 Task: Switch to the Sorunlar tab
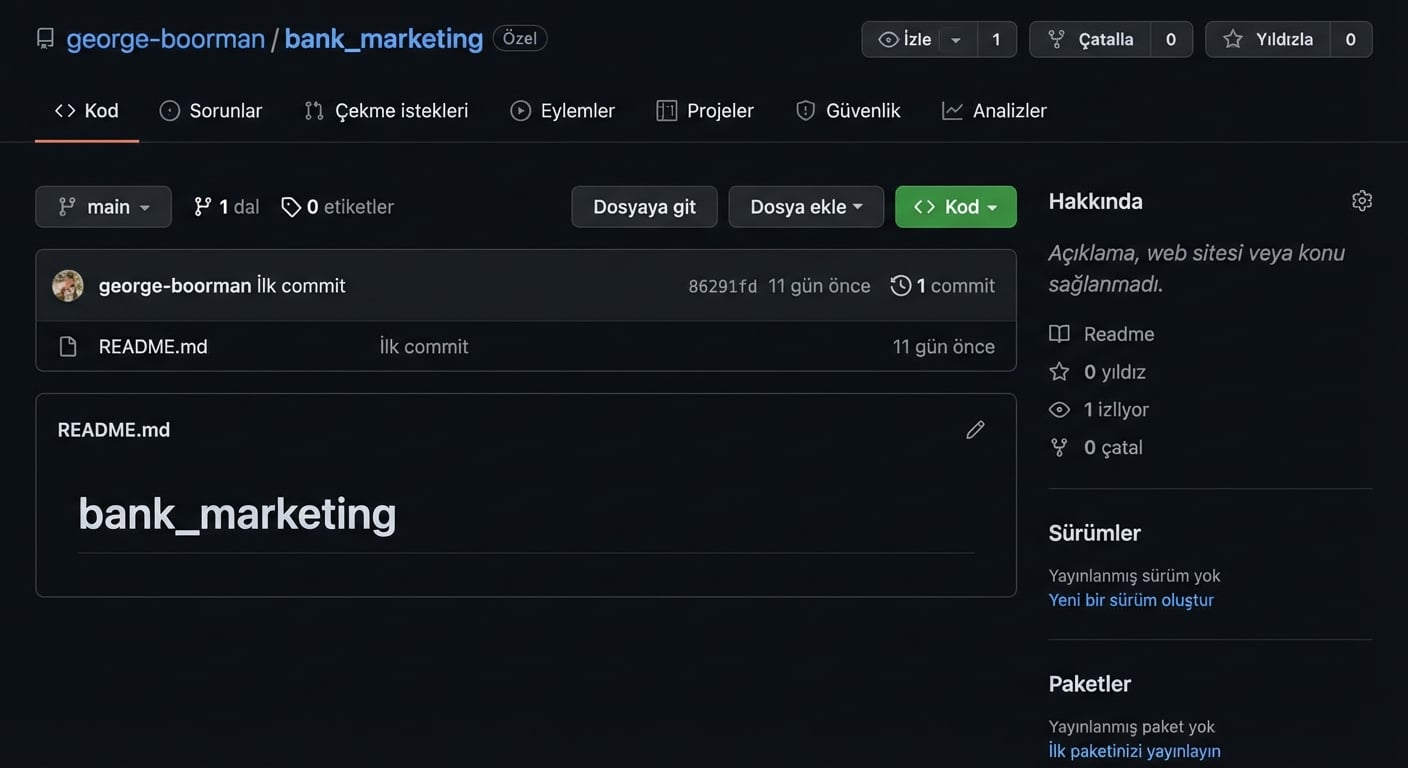[210, 110]
